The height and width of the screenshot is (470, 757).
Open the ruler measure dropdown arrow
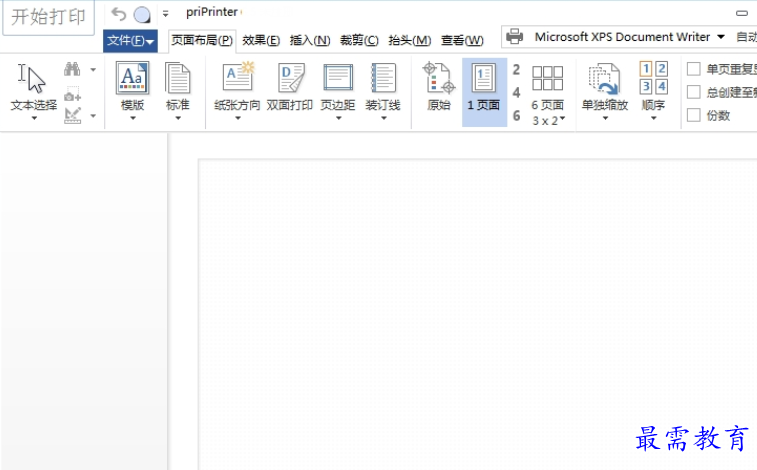(93, 116)
